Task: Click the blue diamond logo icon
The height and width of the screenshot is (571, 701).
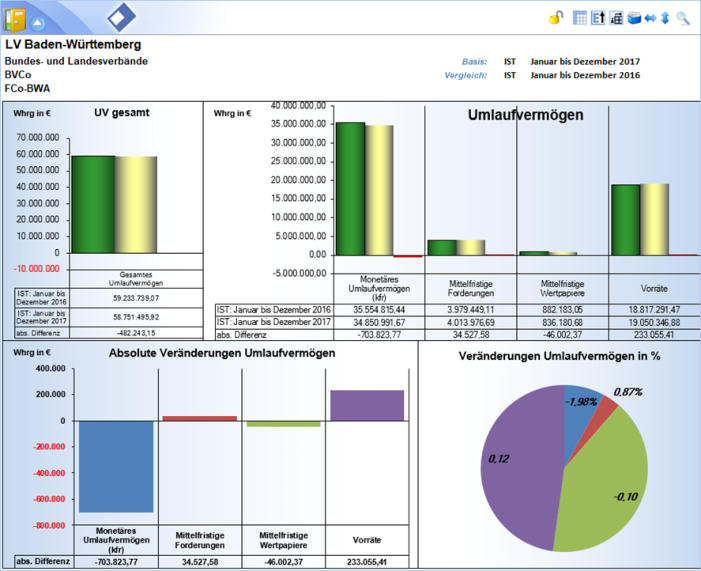Action: click(123, 17)
